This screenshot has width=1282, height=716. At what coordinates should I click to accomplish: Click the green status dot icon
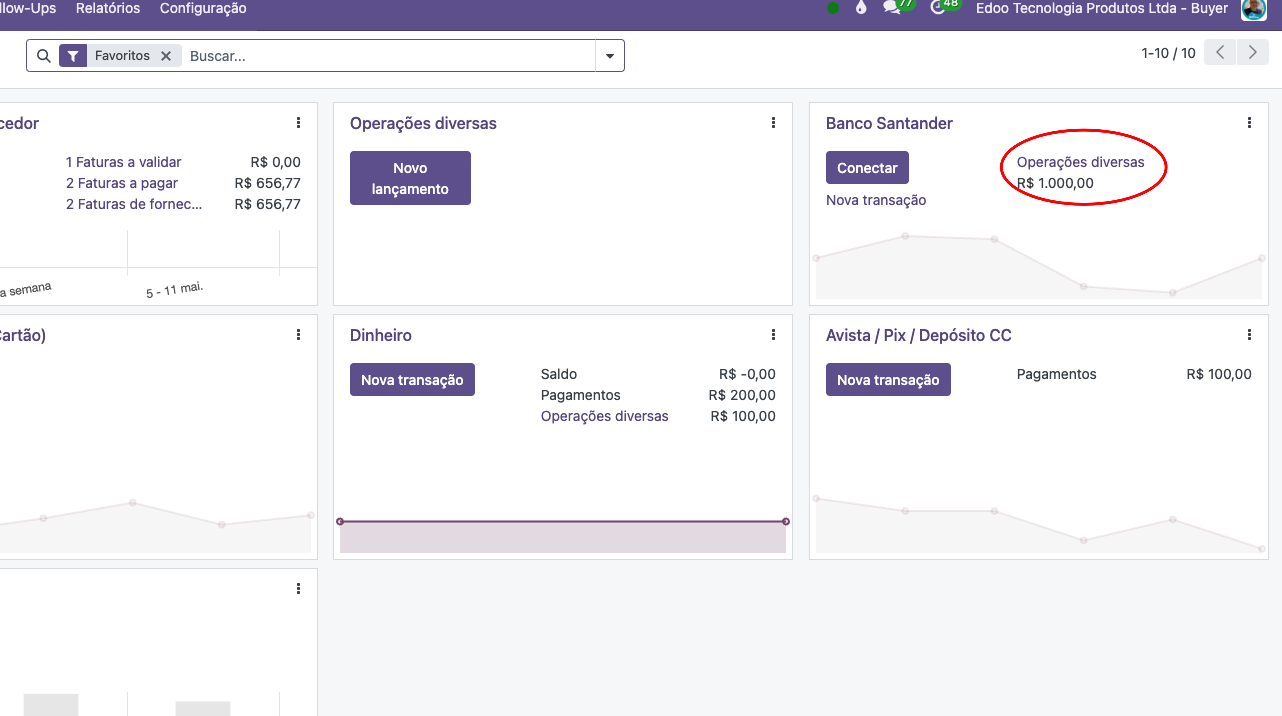pyautogui.click(x=833, y=8)
